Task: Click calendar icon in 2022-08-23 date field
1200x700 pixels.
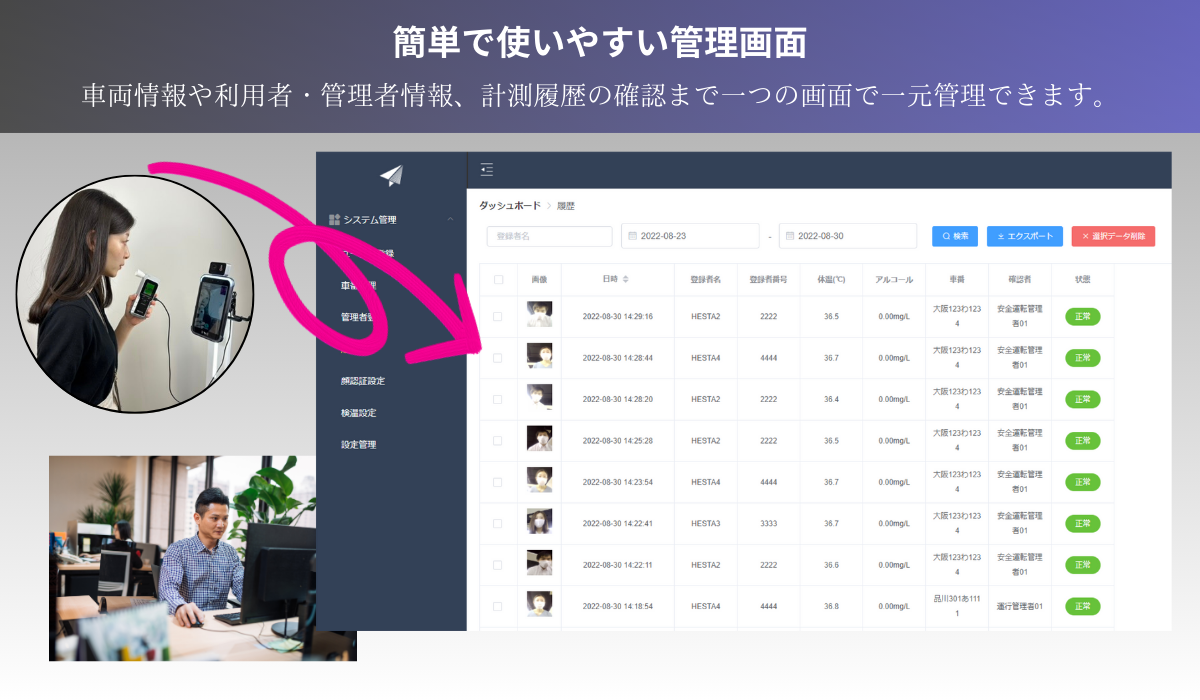Action: (632, 236)
